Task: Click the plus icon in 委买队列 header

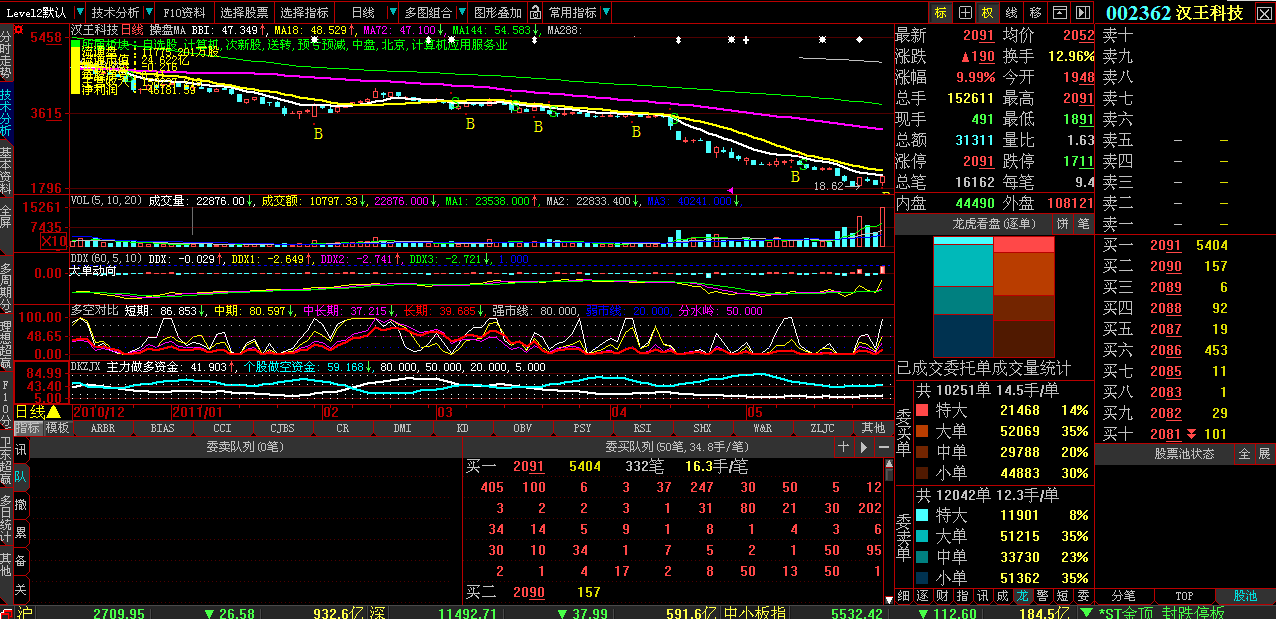Action: (x=844, y=447)
